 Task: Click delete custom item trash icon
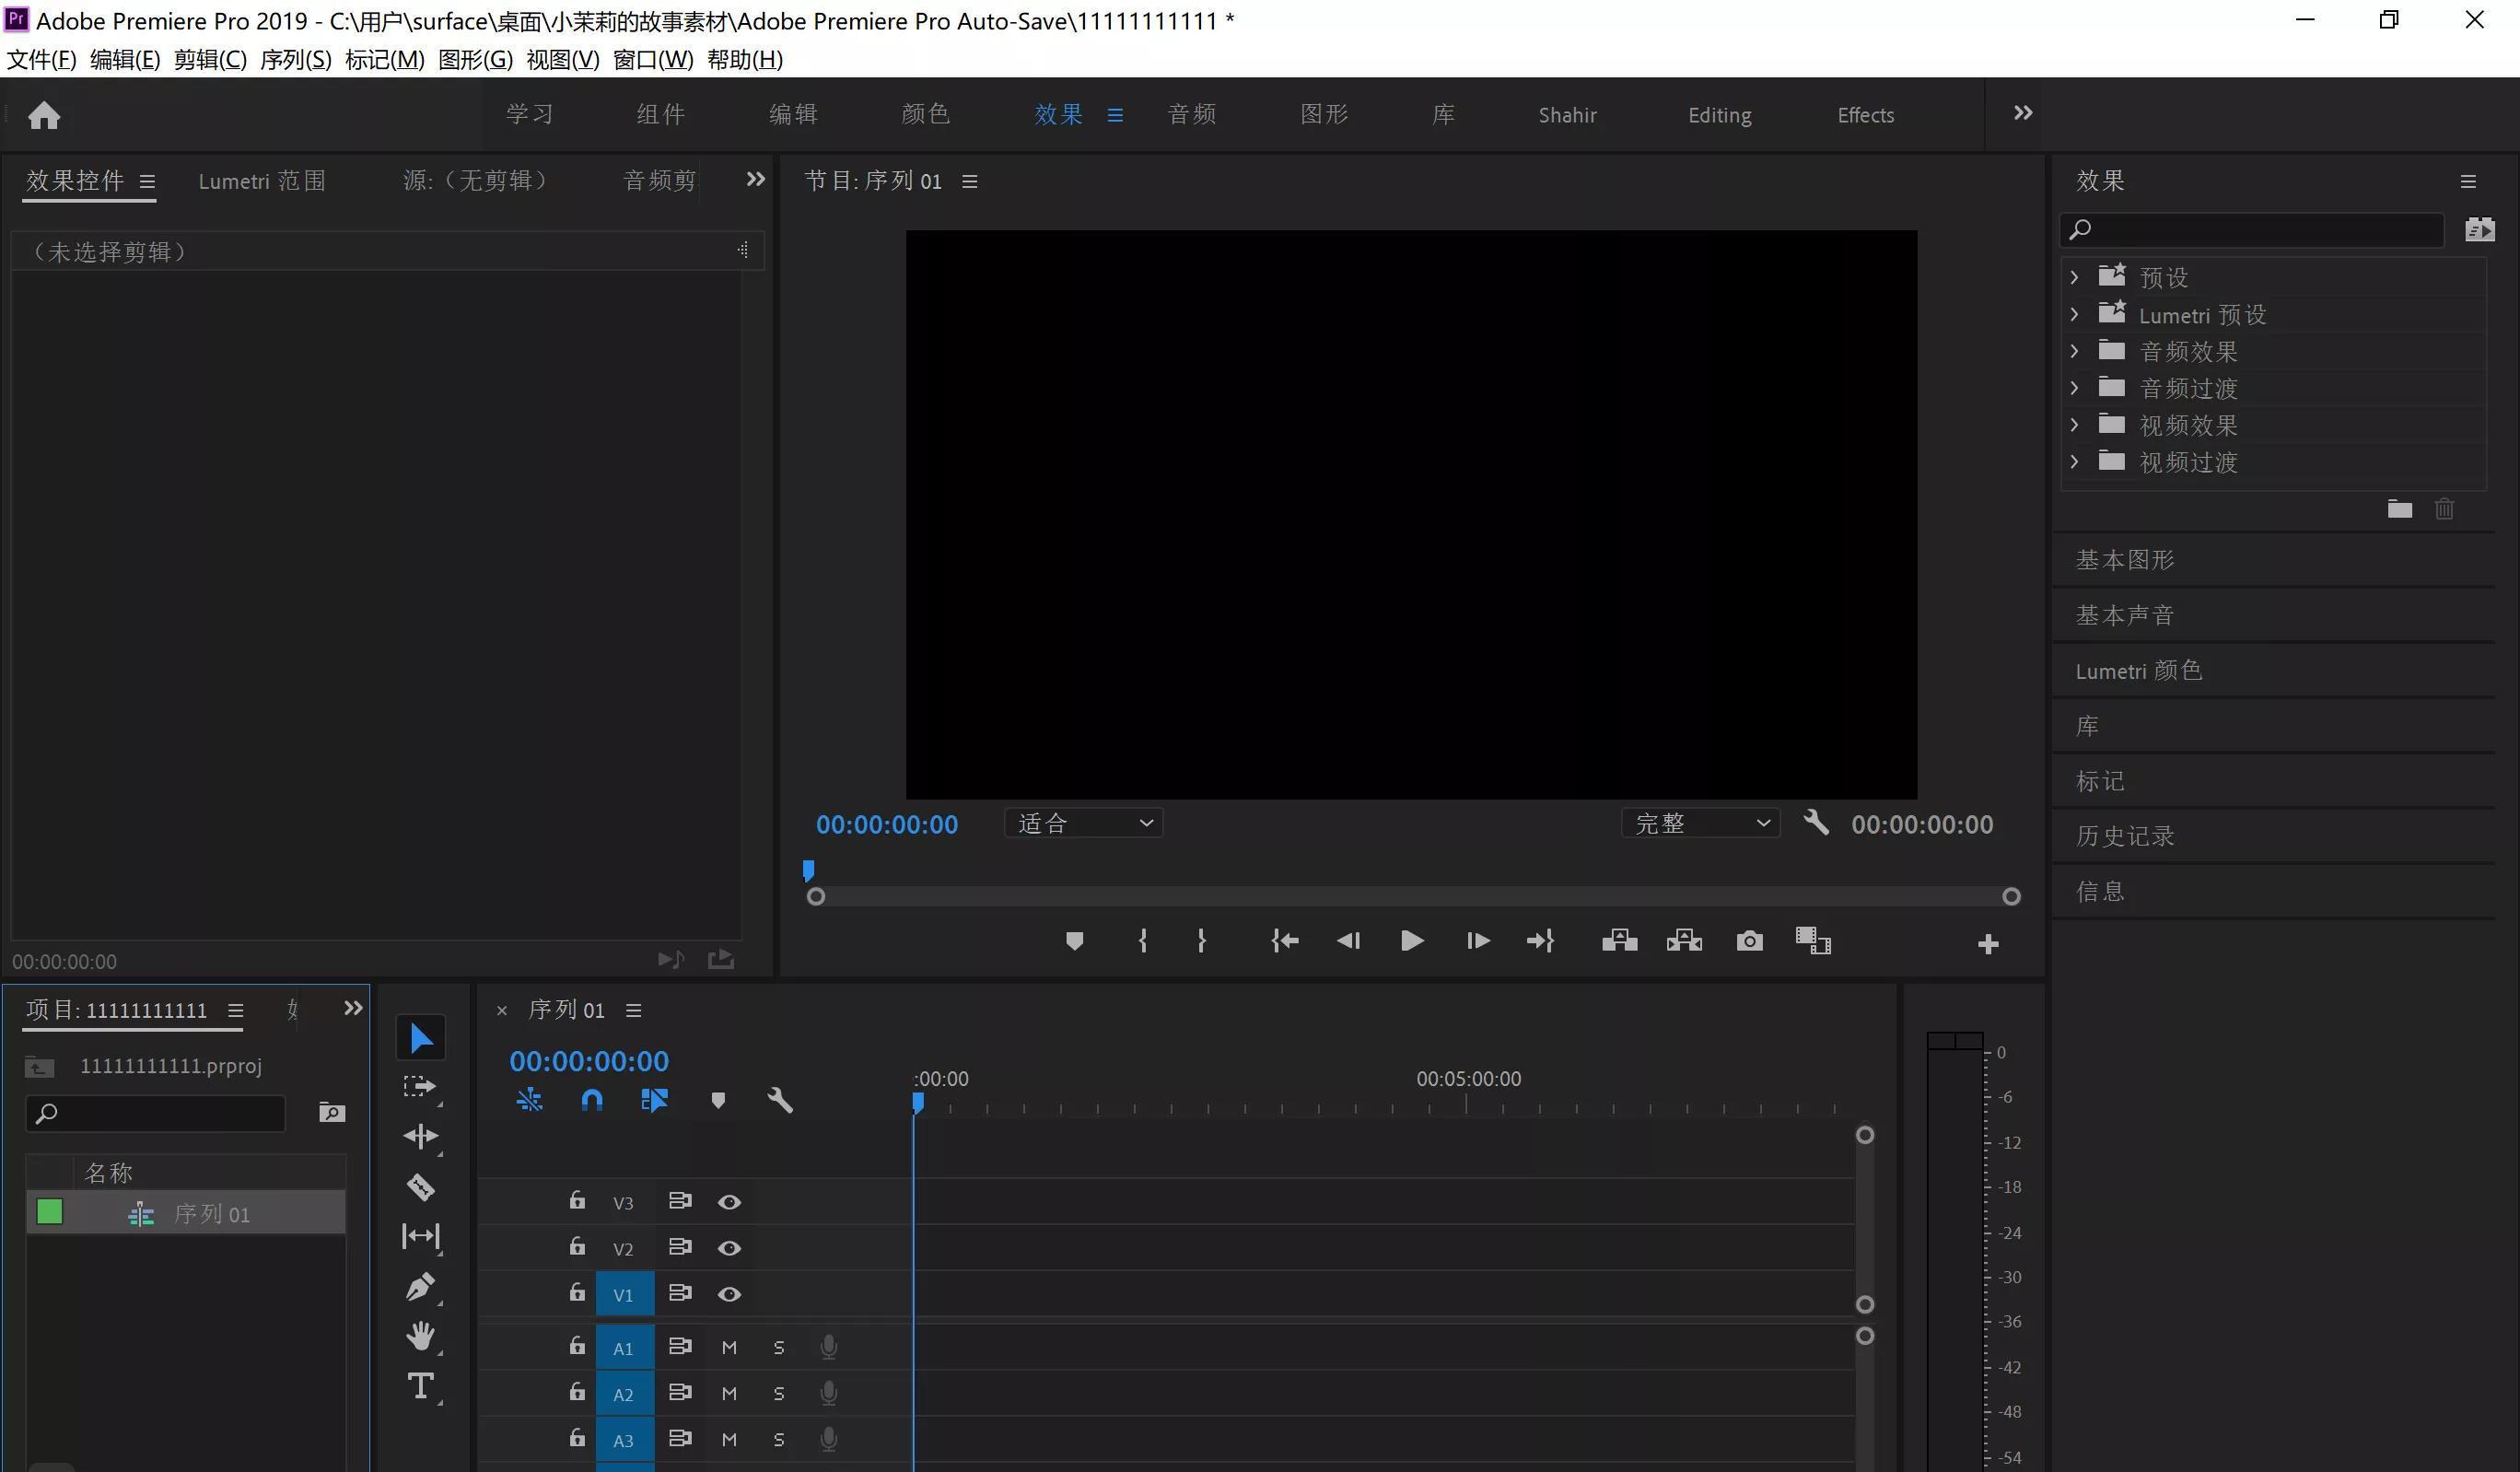point(2444,509)
